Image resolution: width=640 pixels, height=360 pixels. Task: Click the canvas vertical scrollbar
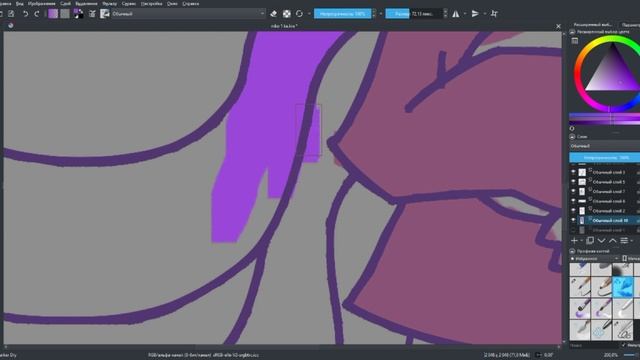(x=564, y=188)
